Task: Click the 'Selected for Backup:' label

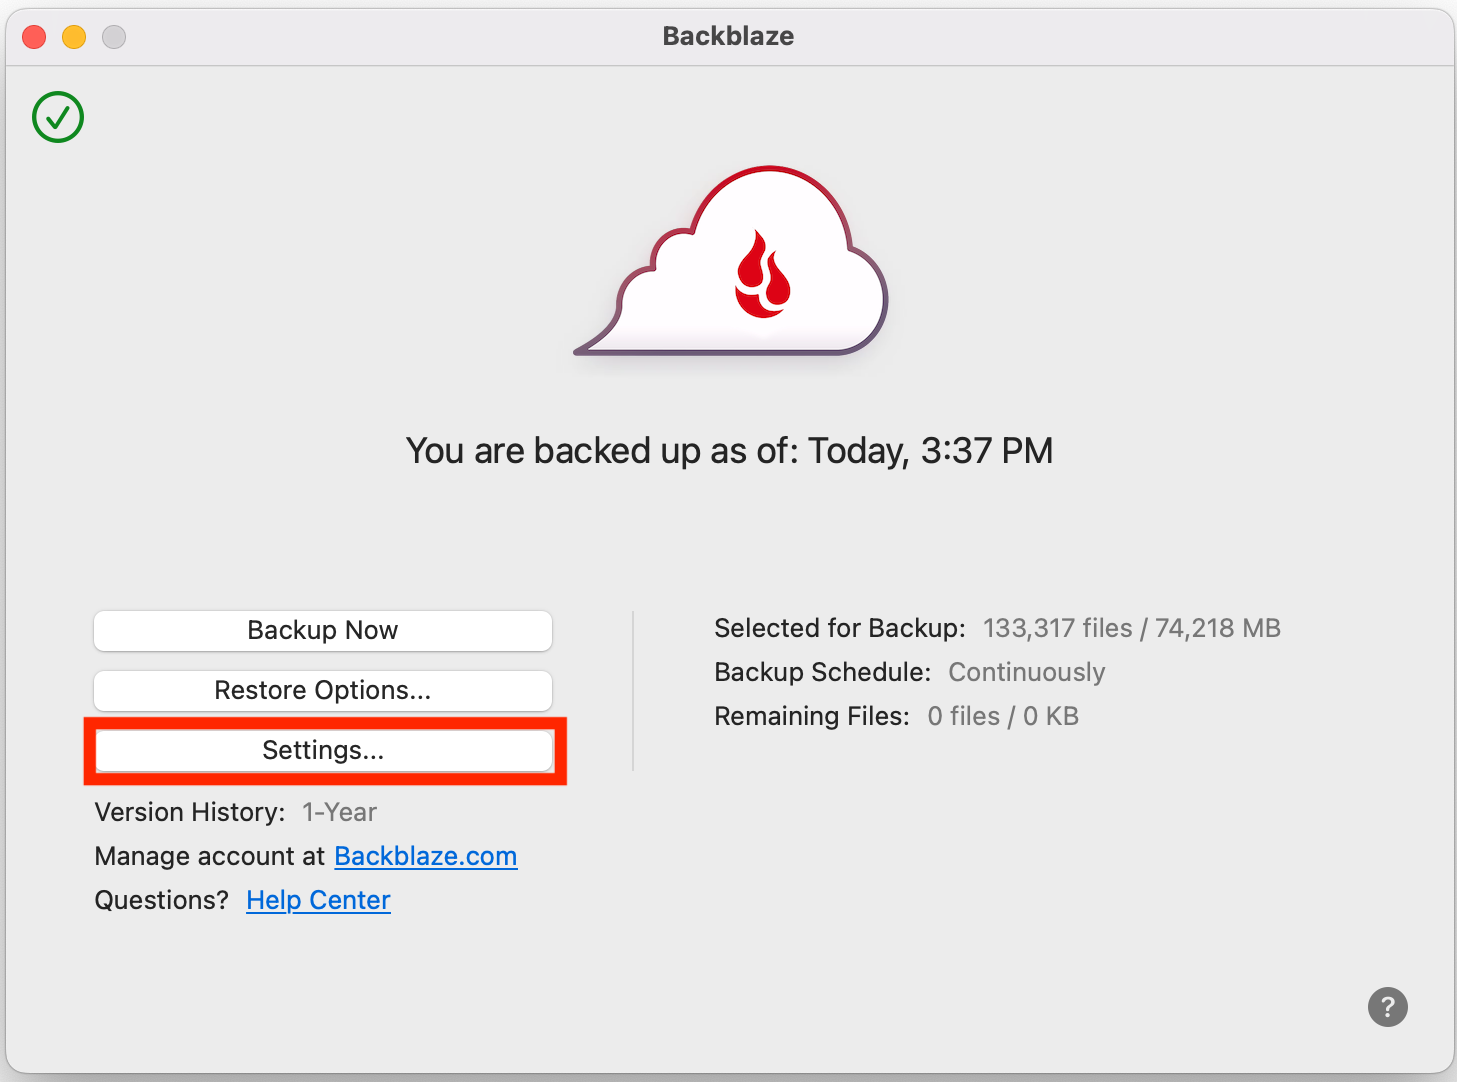Action: click(840, 628)
